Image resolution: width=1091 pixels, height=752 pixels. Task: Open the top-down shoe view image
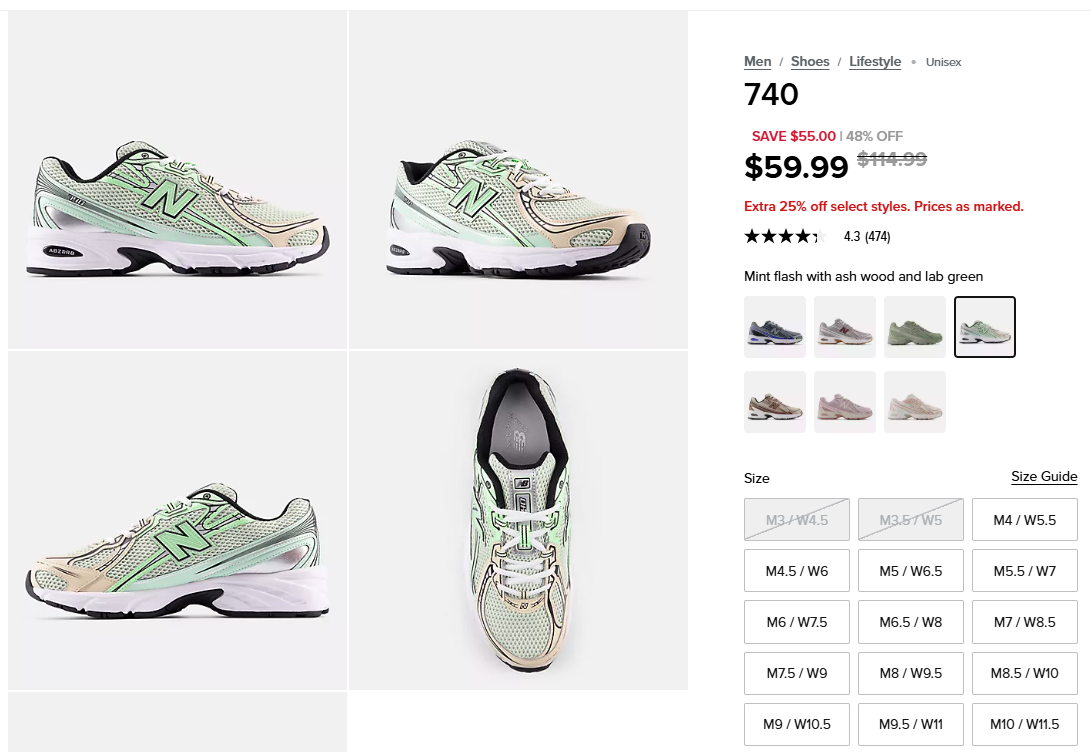click(x=518, y=520)
